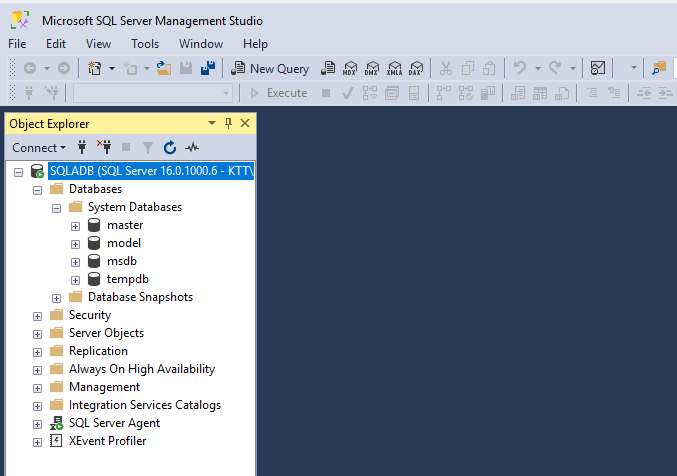Click the Copy icon in toolbar

coord(468,68)
